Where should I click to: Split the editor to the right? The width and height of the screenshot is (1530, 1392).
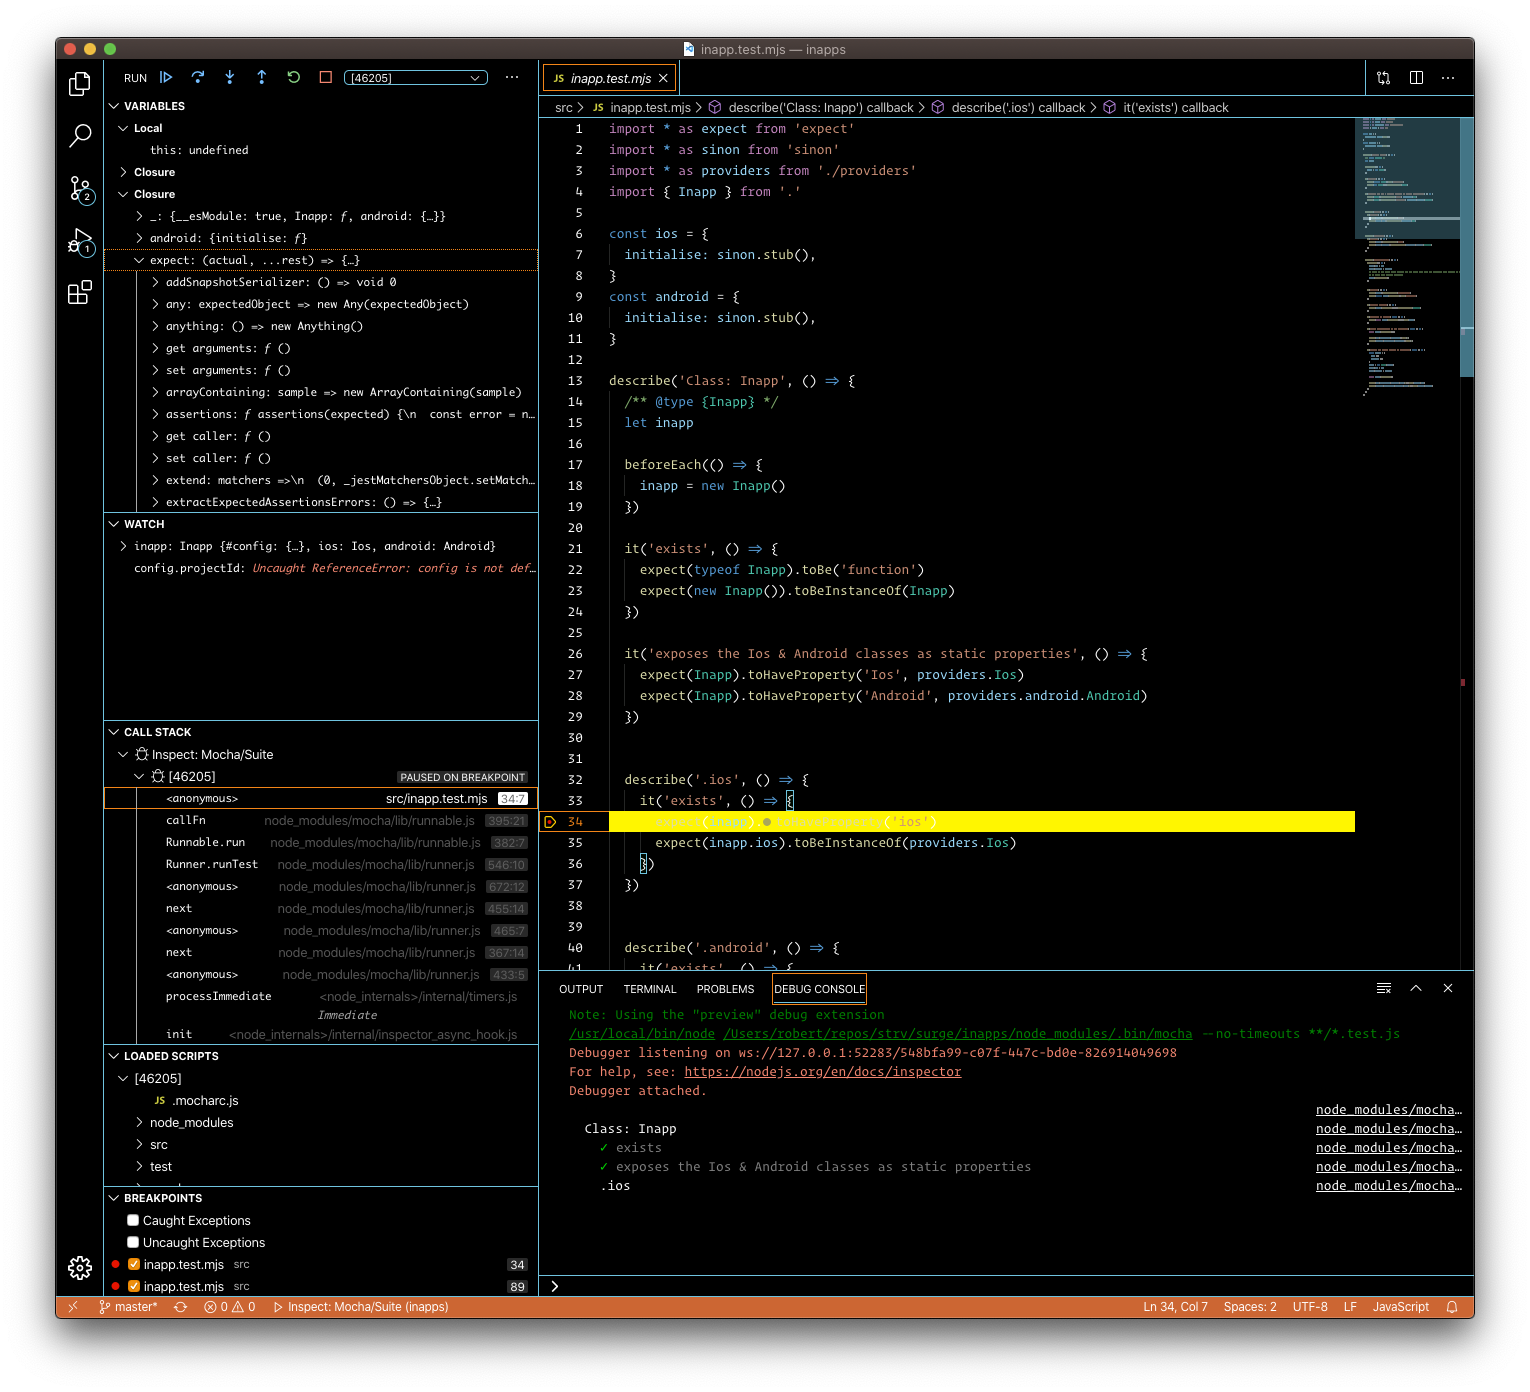pyautogui.click(x=1416, y=78)
